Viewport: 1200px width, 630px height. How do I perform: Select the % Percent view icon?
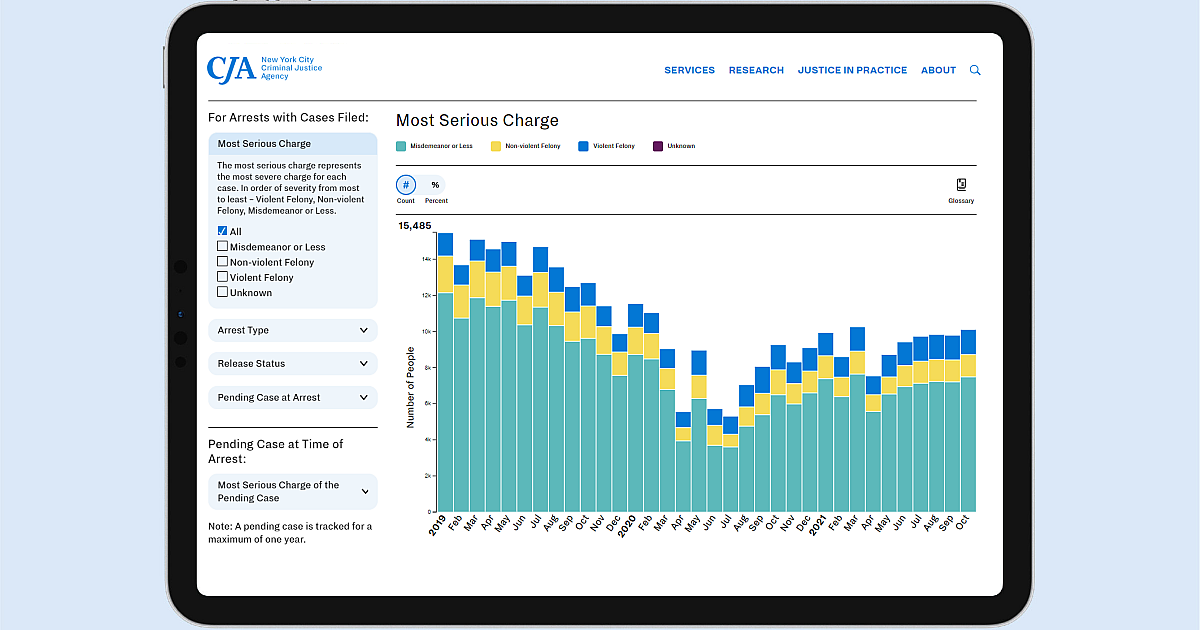point(435,186)
